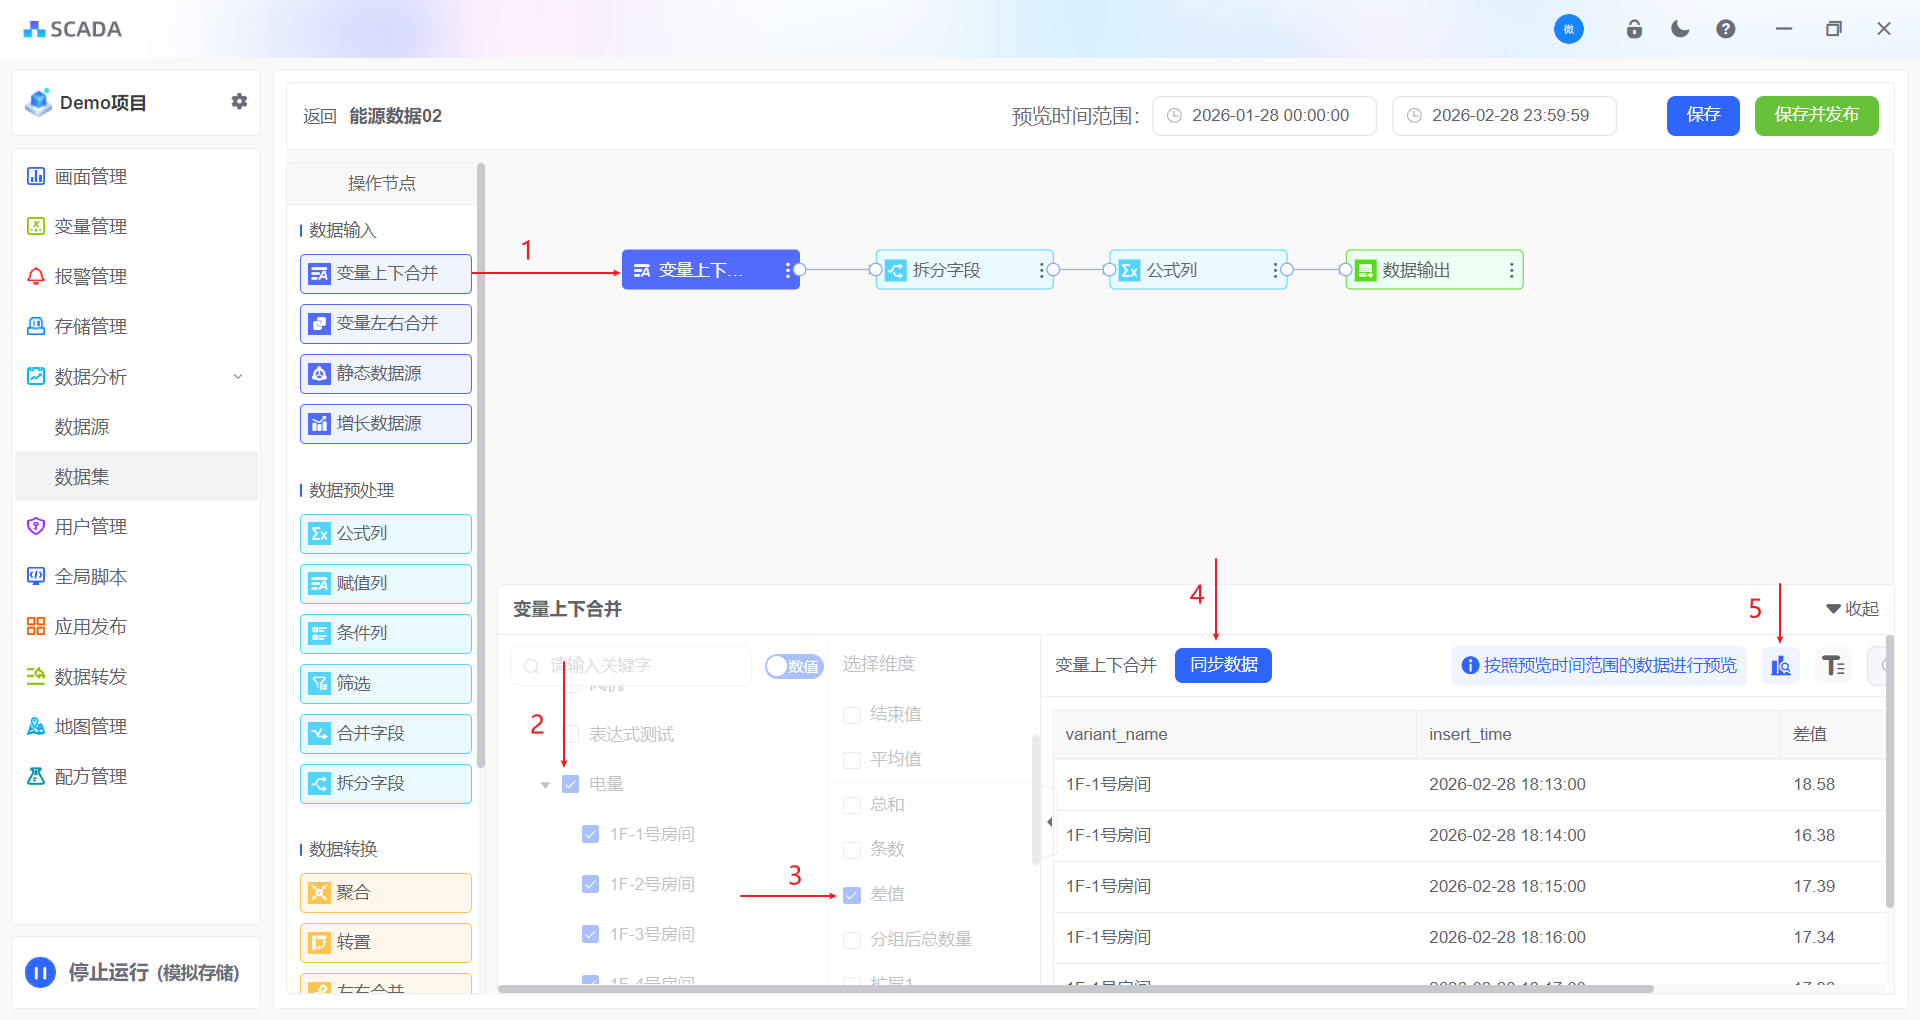Open 变量管理 in the sidebar
The width and height of the screenshot is (1920, 1020).
pyautogui.click(x=90, y=227)
